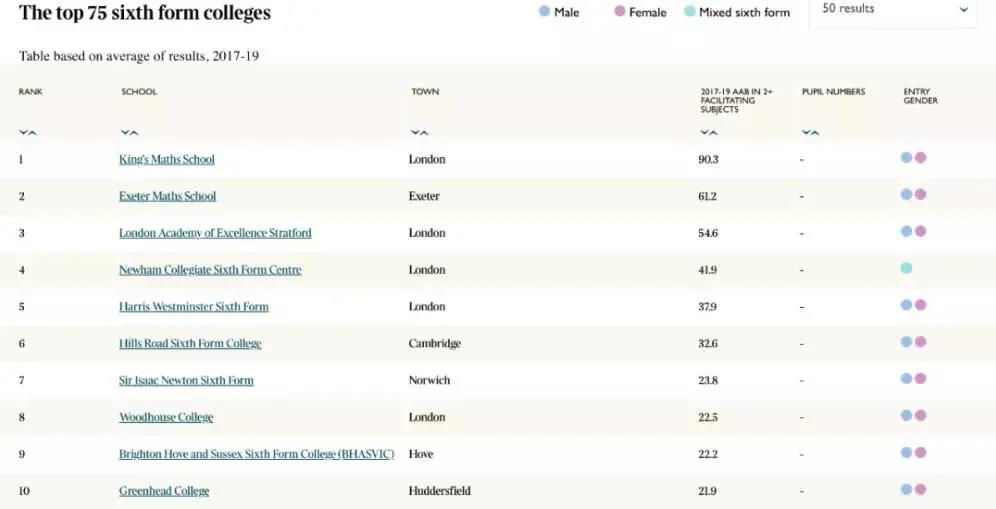Viewport: 996px width, 509px height.
Task: Click male dot in London Academy Stratford row
Action: (906, 231)
